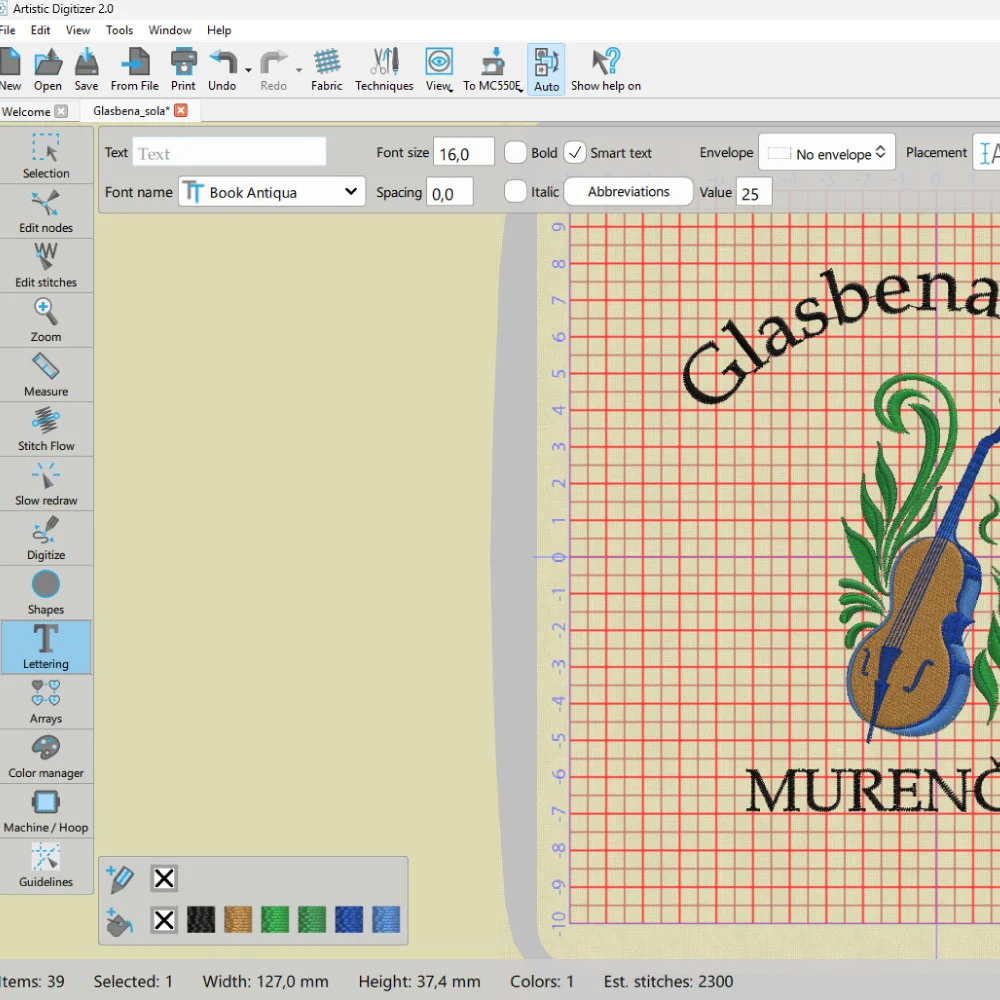This screenshot has height=1000, width=1000.
Task: Select the Edit nodes tool
Action: click(x=46, y=211)
